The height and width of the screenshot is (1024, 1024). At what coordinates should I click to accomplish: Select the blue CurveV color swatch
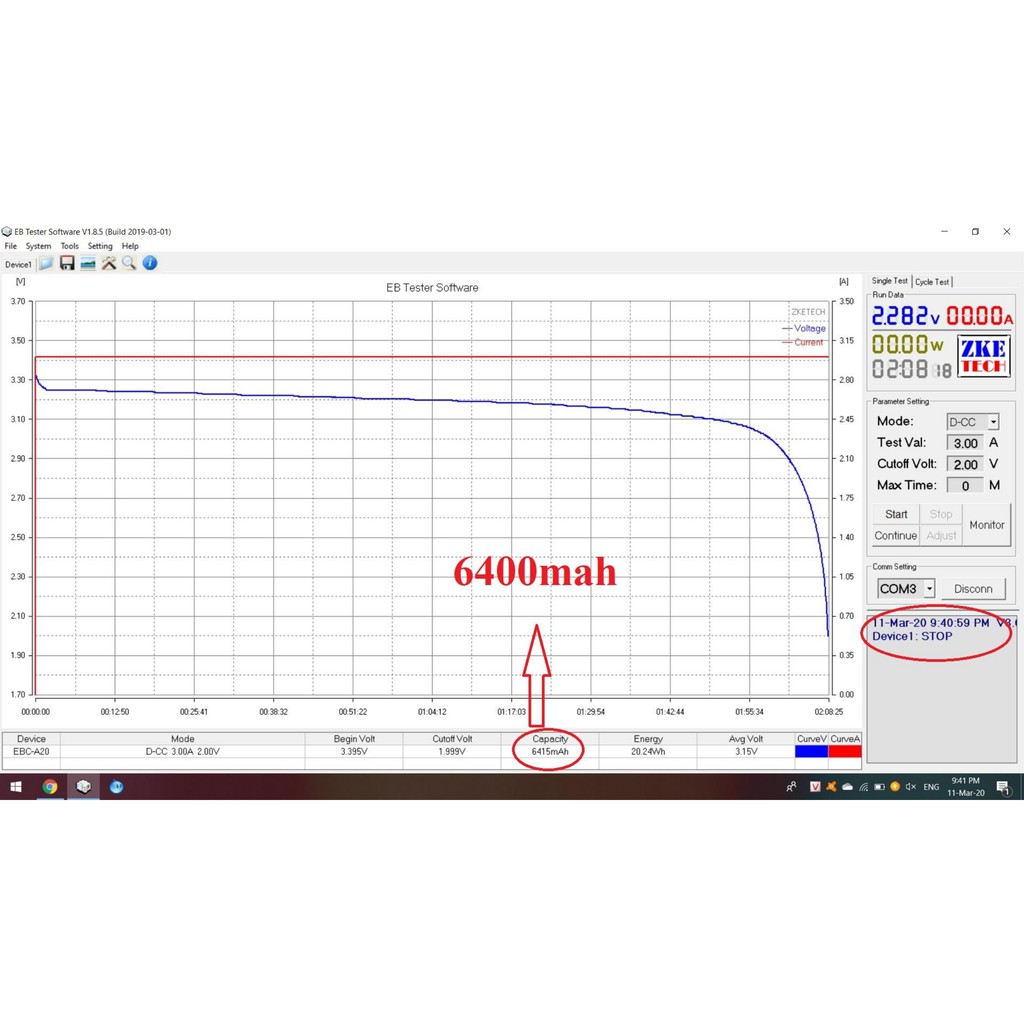tap(812, 750)
